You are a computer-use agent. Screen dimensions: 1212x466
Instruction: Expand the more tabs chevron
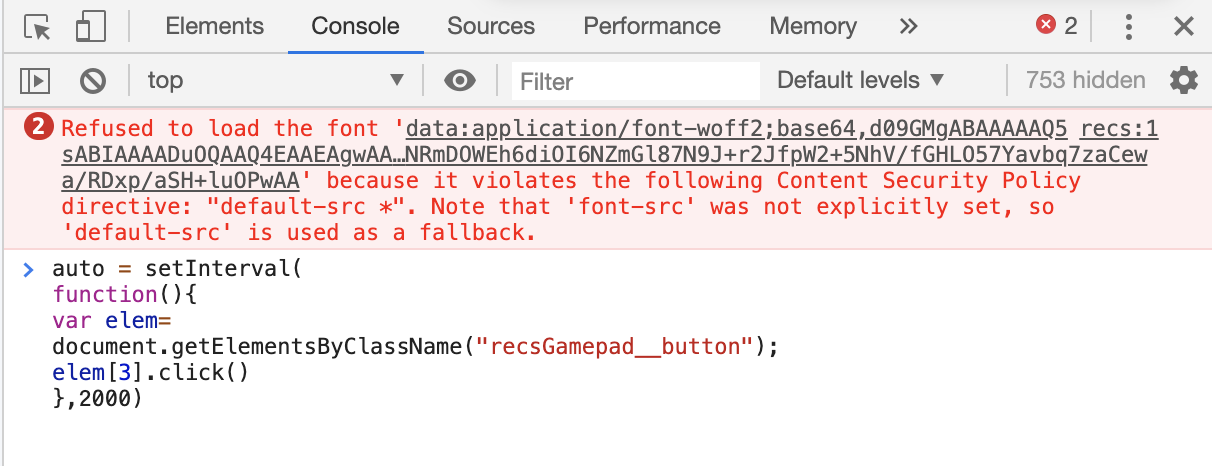[x=908, y=27]
